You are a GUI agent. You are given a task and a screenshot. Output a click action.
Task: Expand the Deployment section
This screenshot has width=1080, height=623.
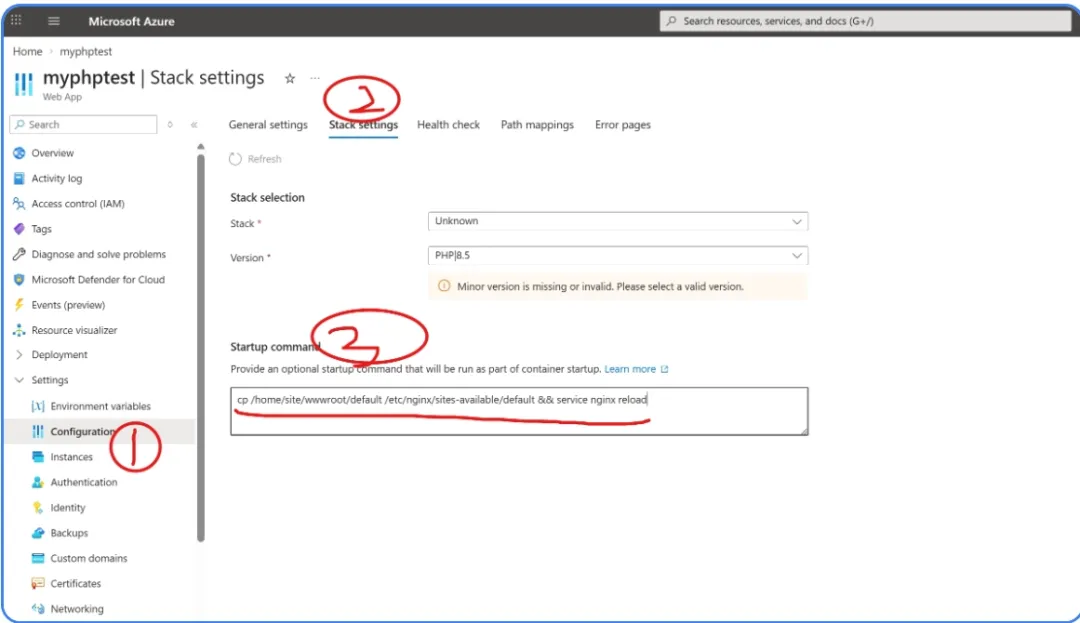click(x=19, y=355)
